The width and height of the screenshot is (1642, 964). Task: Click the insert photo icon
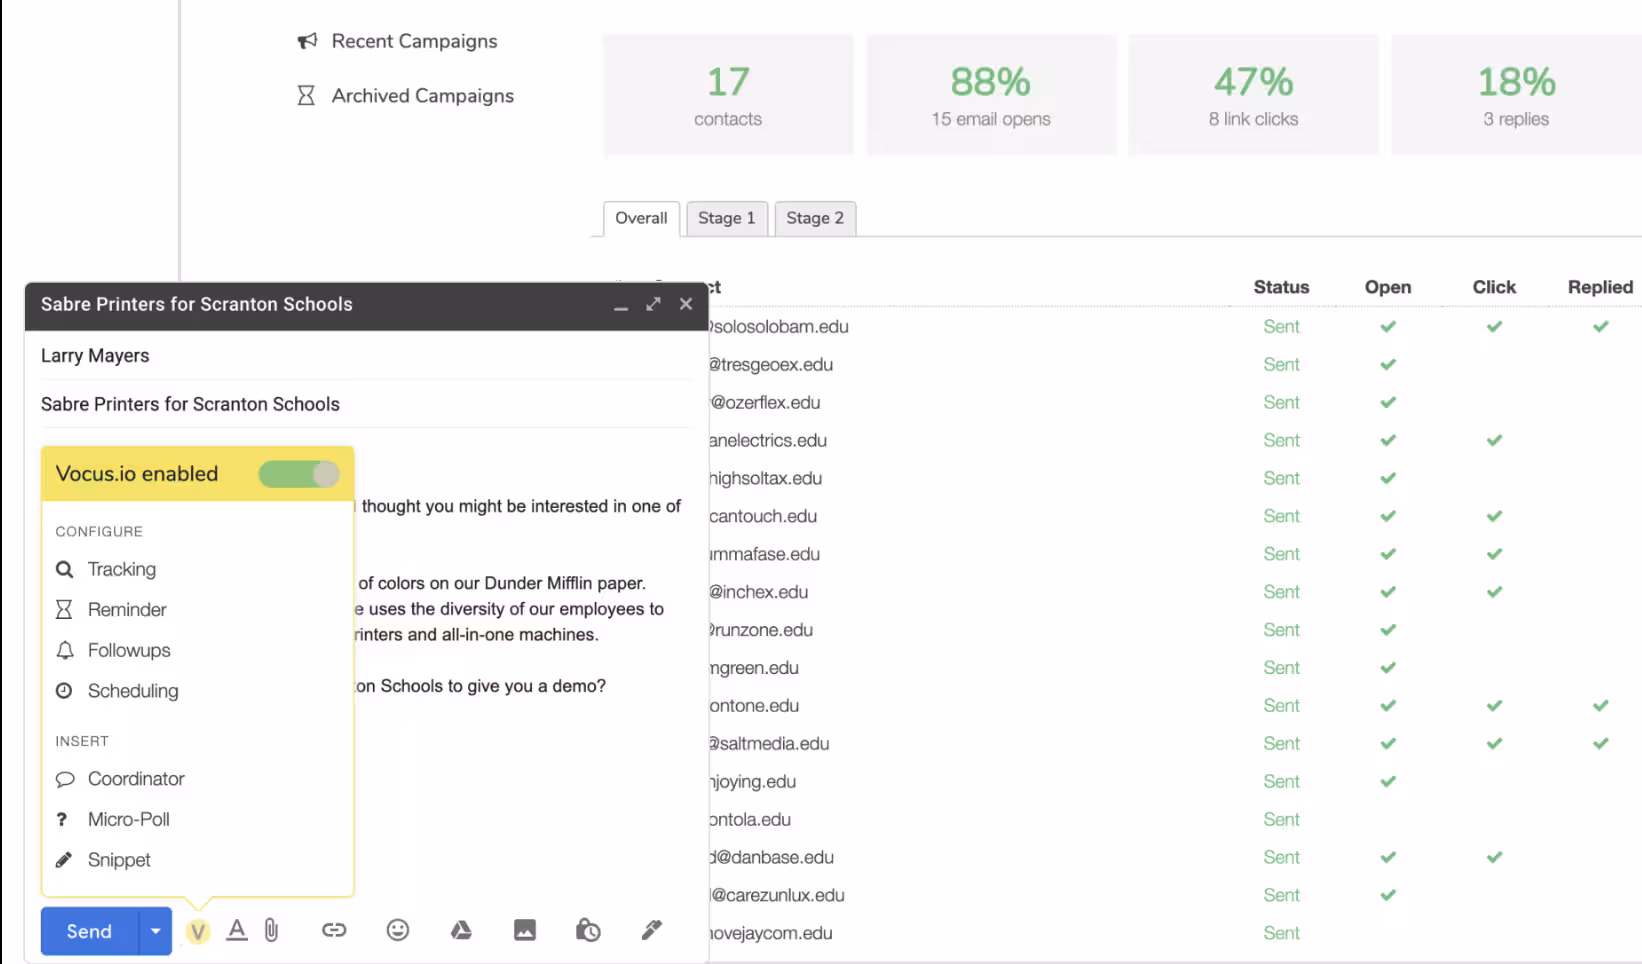(x=525, y=931)
